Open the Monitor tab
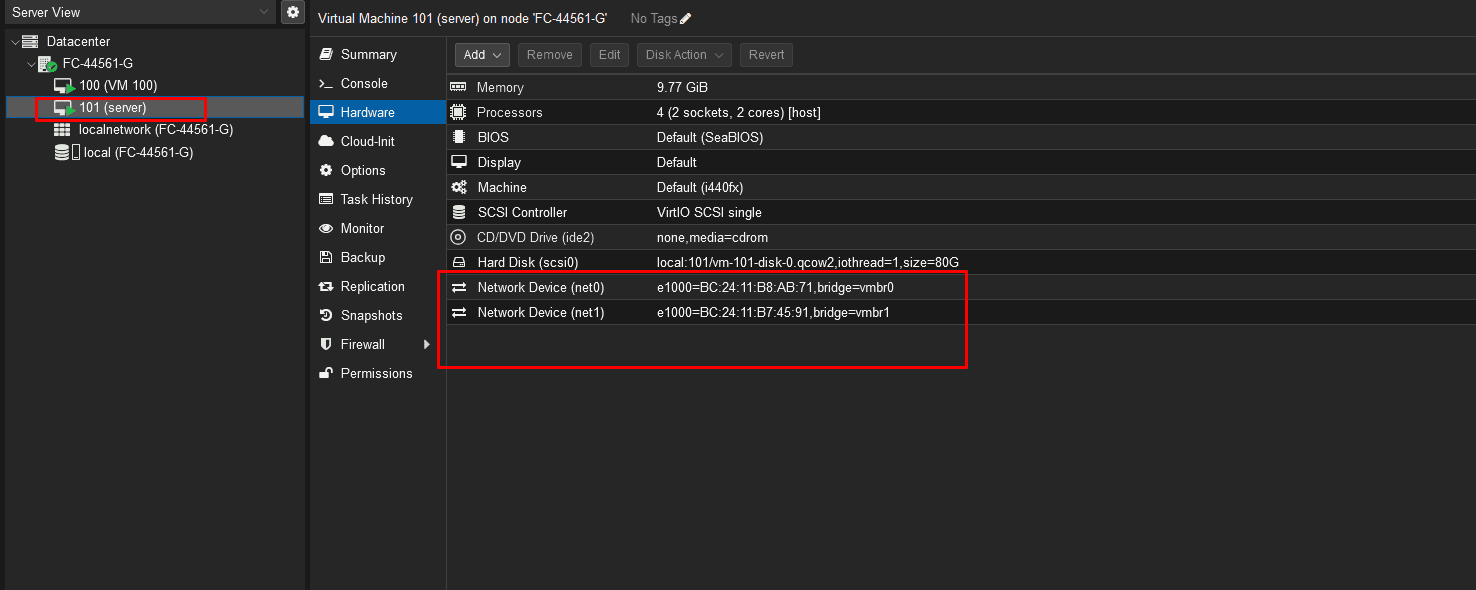The image size is (1476, 590). (x=377, y=229)
